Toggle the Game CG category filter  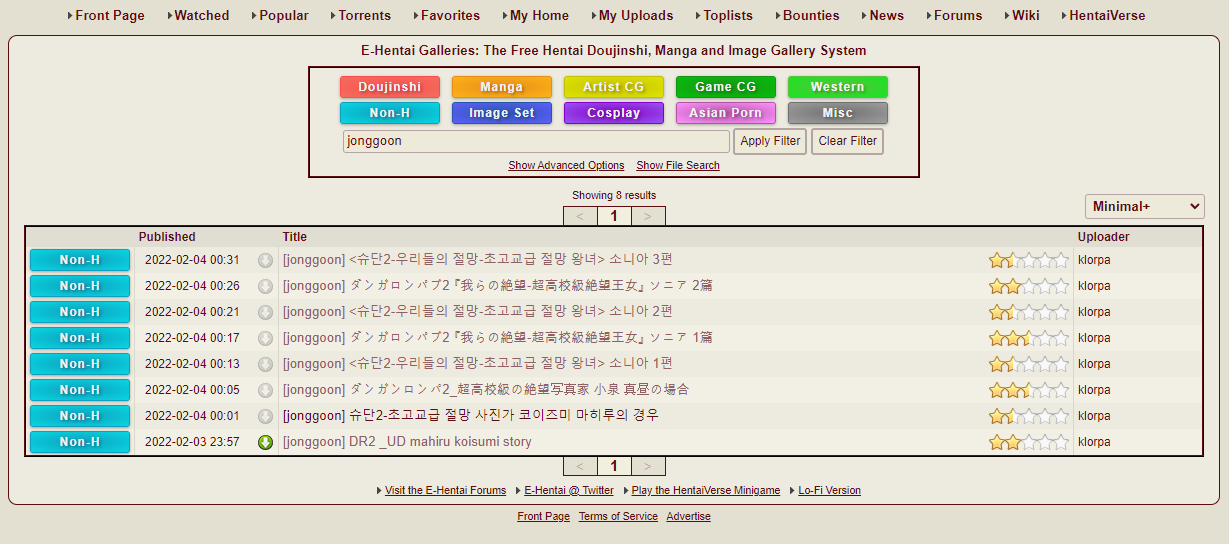[x=726, y=87]
